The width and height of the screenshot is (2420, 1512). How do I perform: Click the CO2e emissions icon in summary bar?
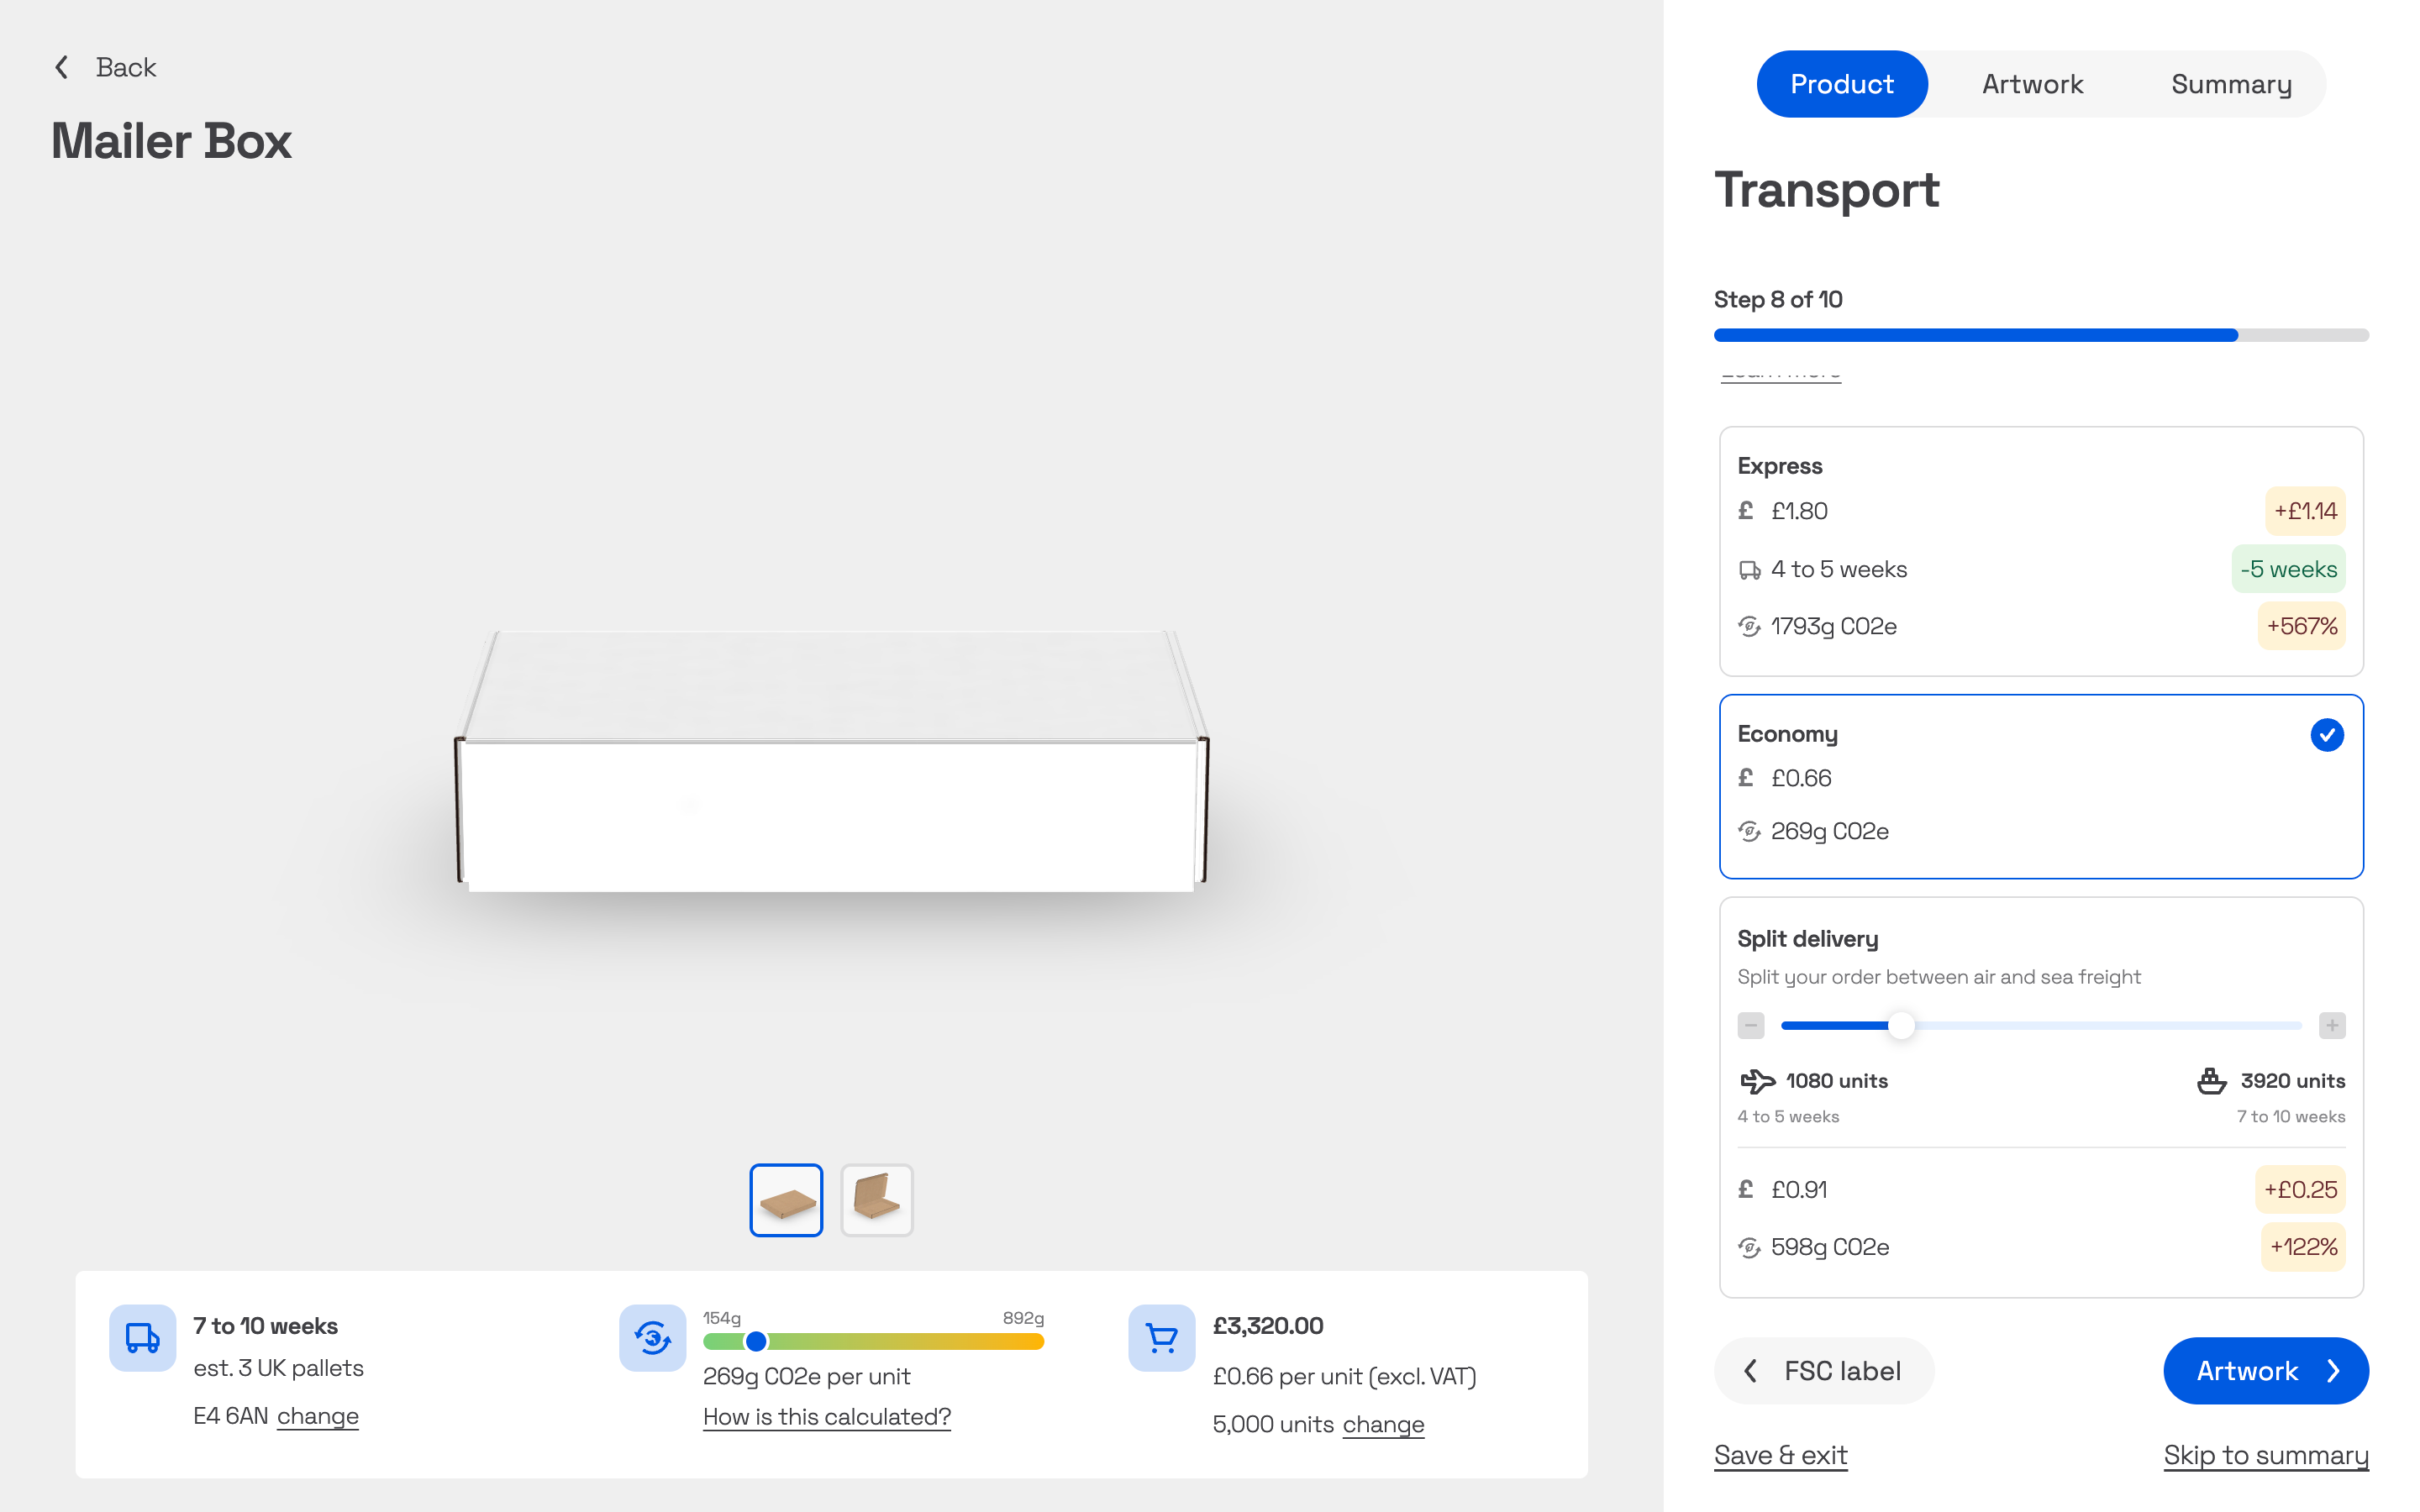point(652,1337)
